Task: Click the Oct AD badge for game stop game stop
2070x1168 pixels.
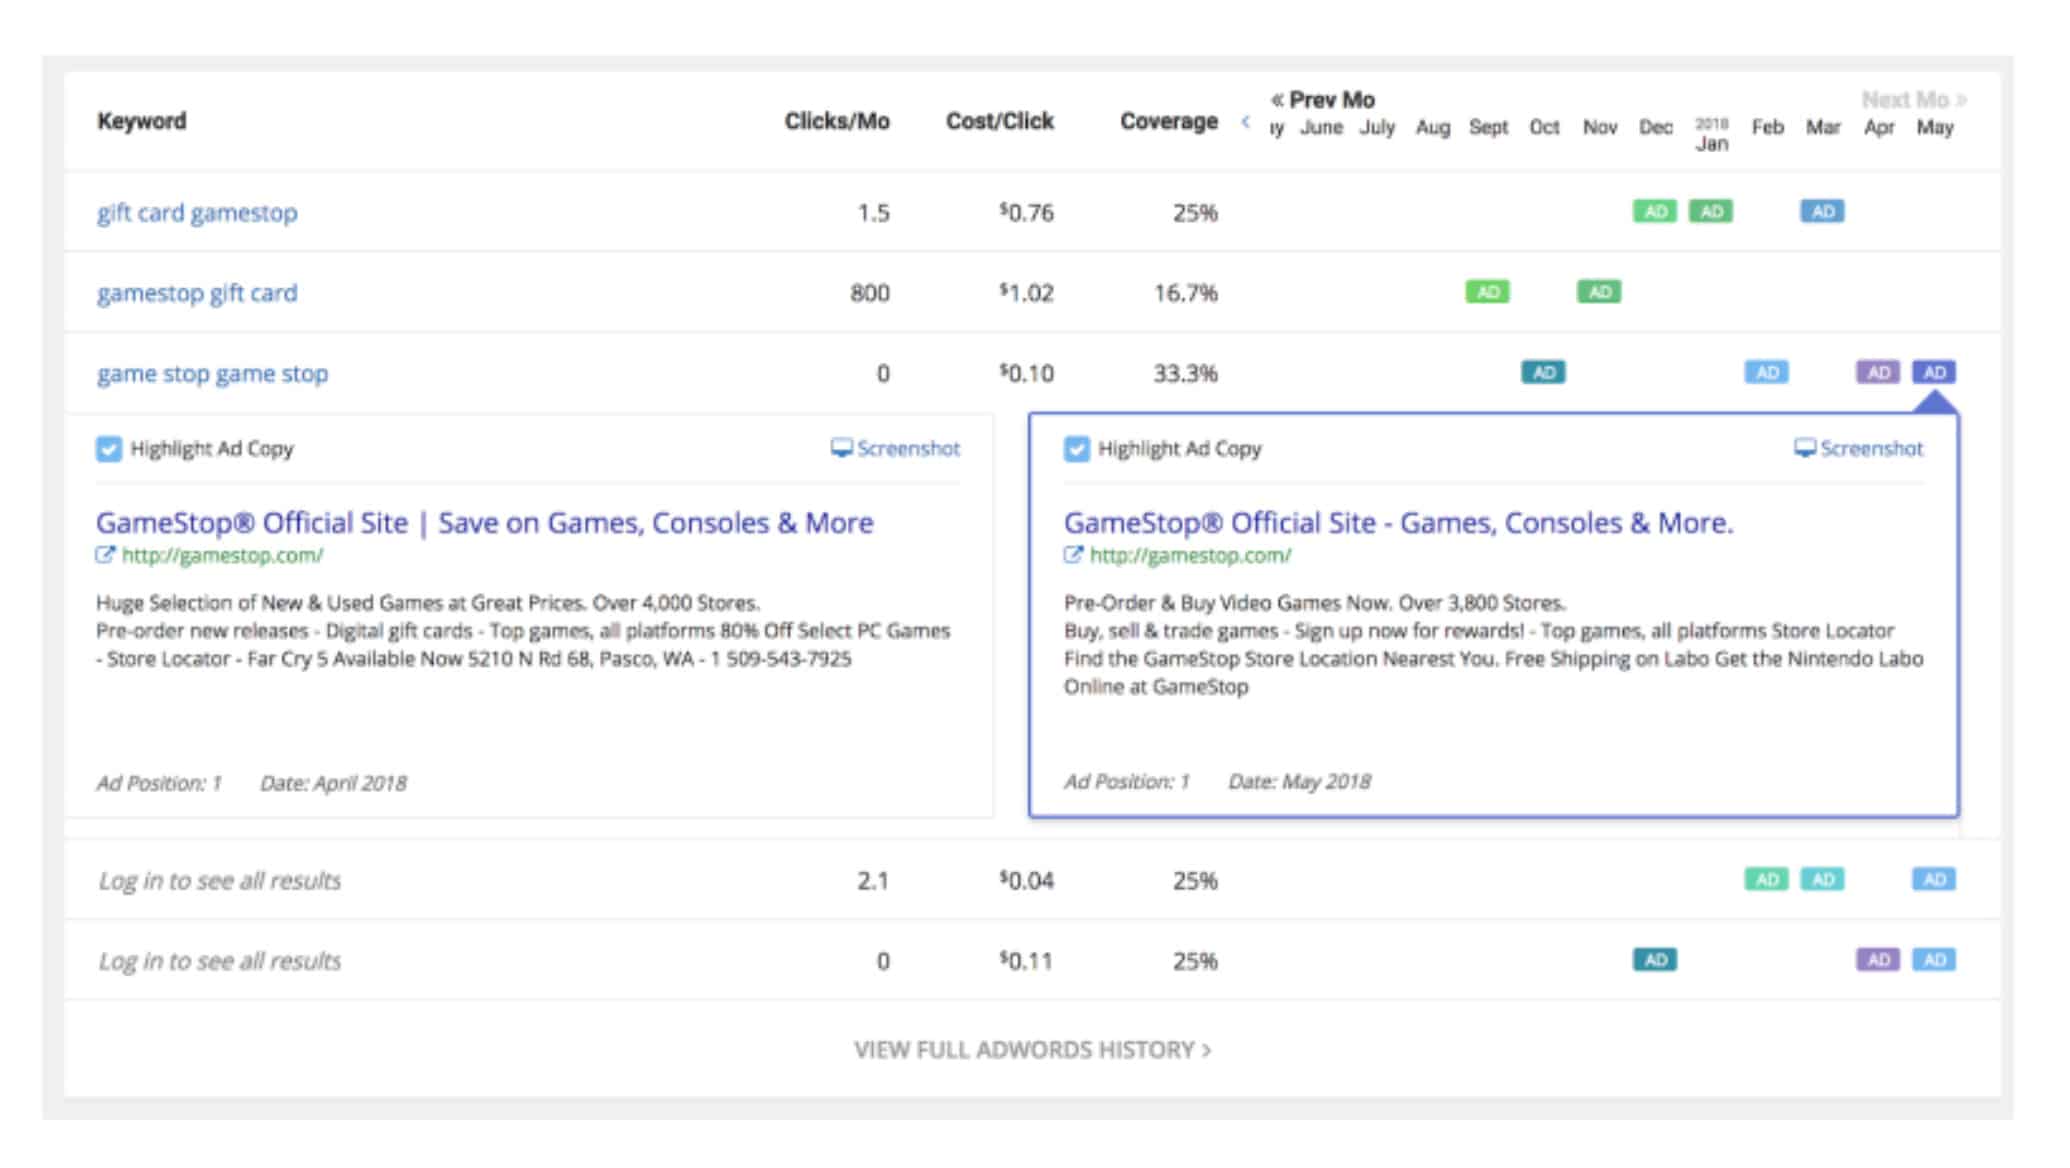Action: point(1544,372)
